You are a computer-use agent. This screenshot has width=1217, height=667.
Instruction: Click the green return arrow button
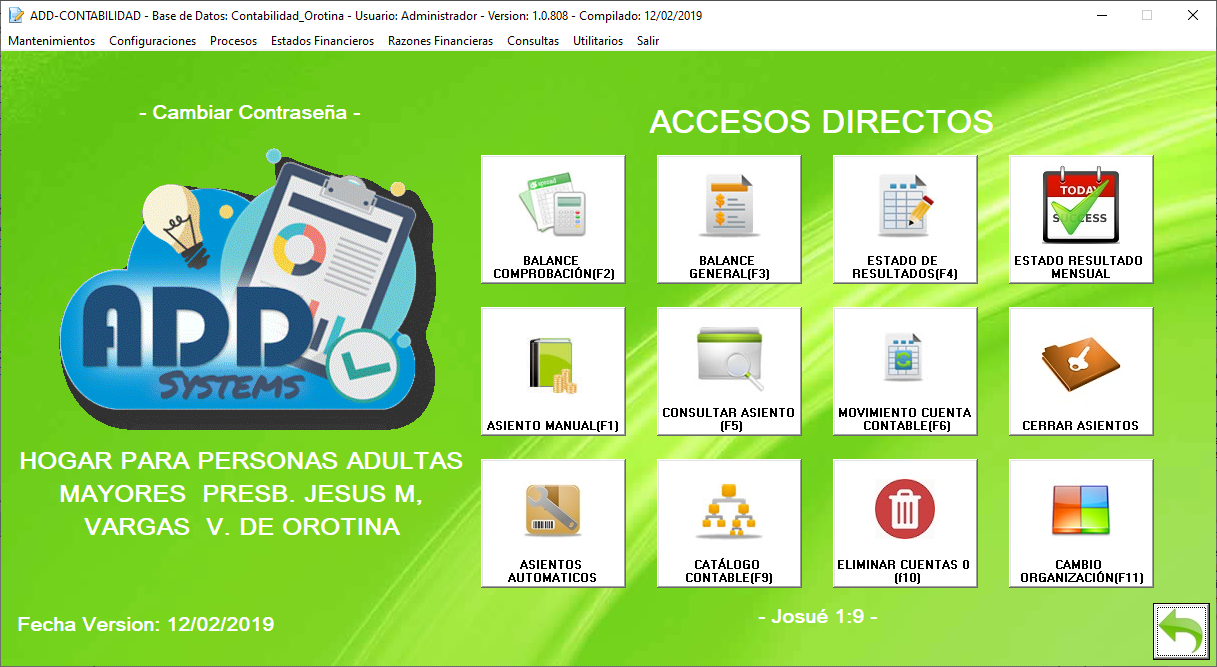tap(1180, 632)
